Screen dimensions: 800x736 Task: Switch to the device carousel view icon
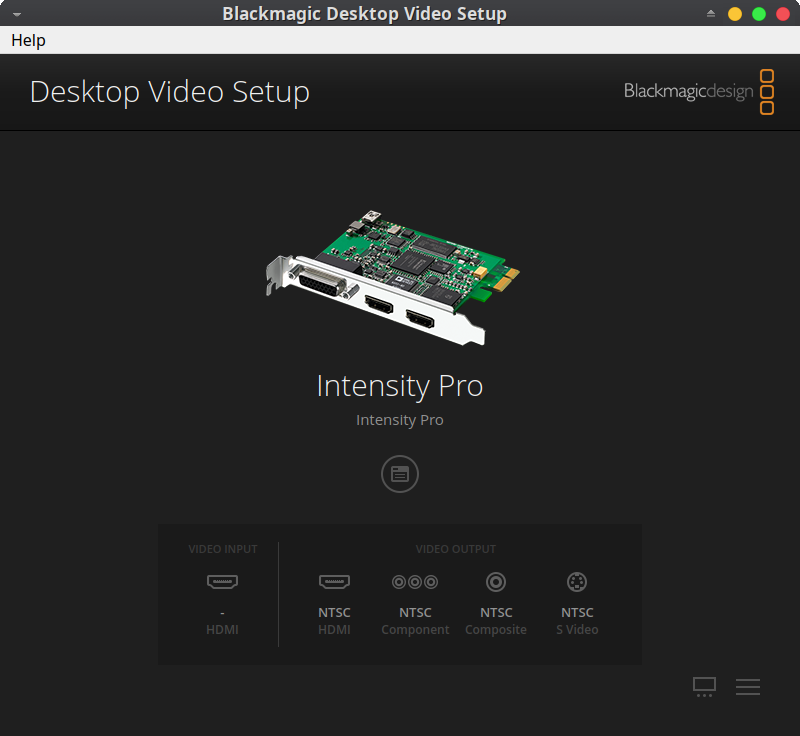click(x=704, y=686)
